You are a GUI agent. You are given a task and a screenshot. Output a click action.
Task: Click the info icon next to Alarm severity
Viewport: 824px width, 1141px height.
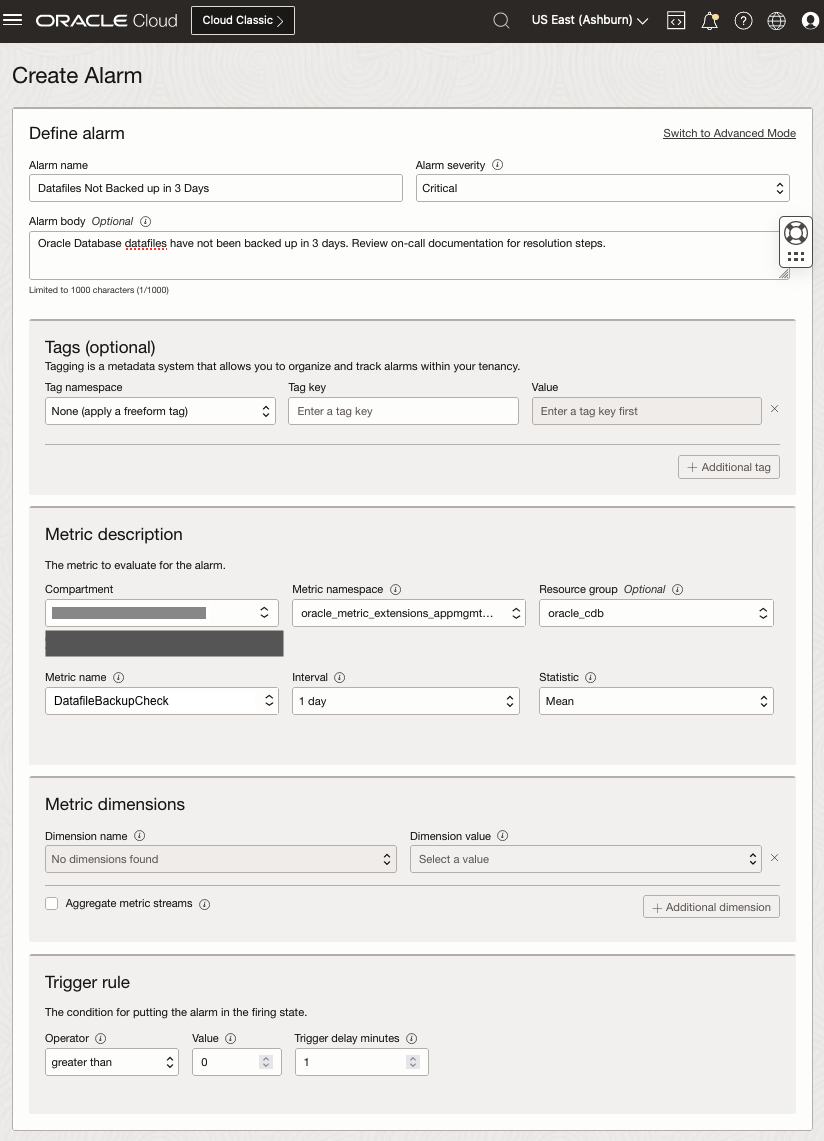click(498, 165)
